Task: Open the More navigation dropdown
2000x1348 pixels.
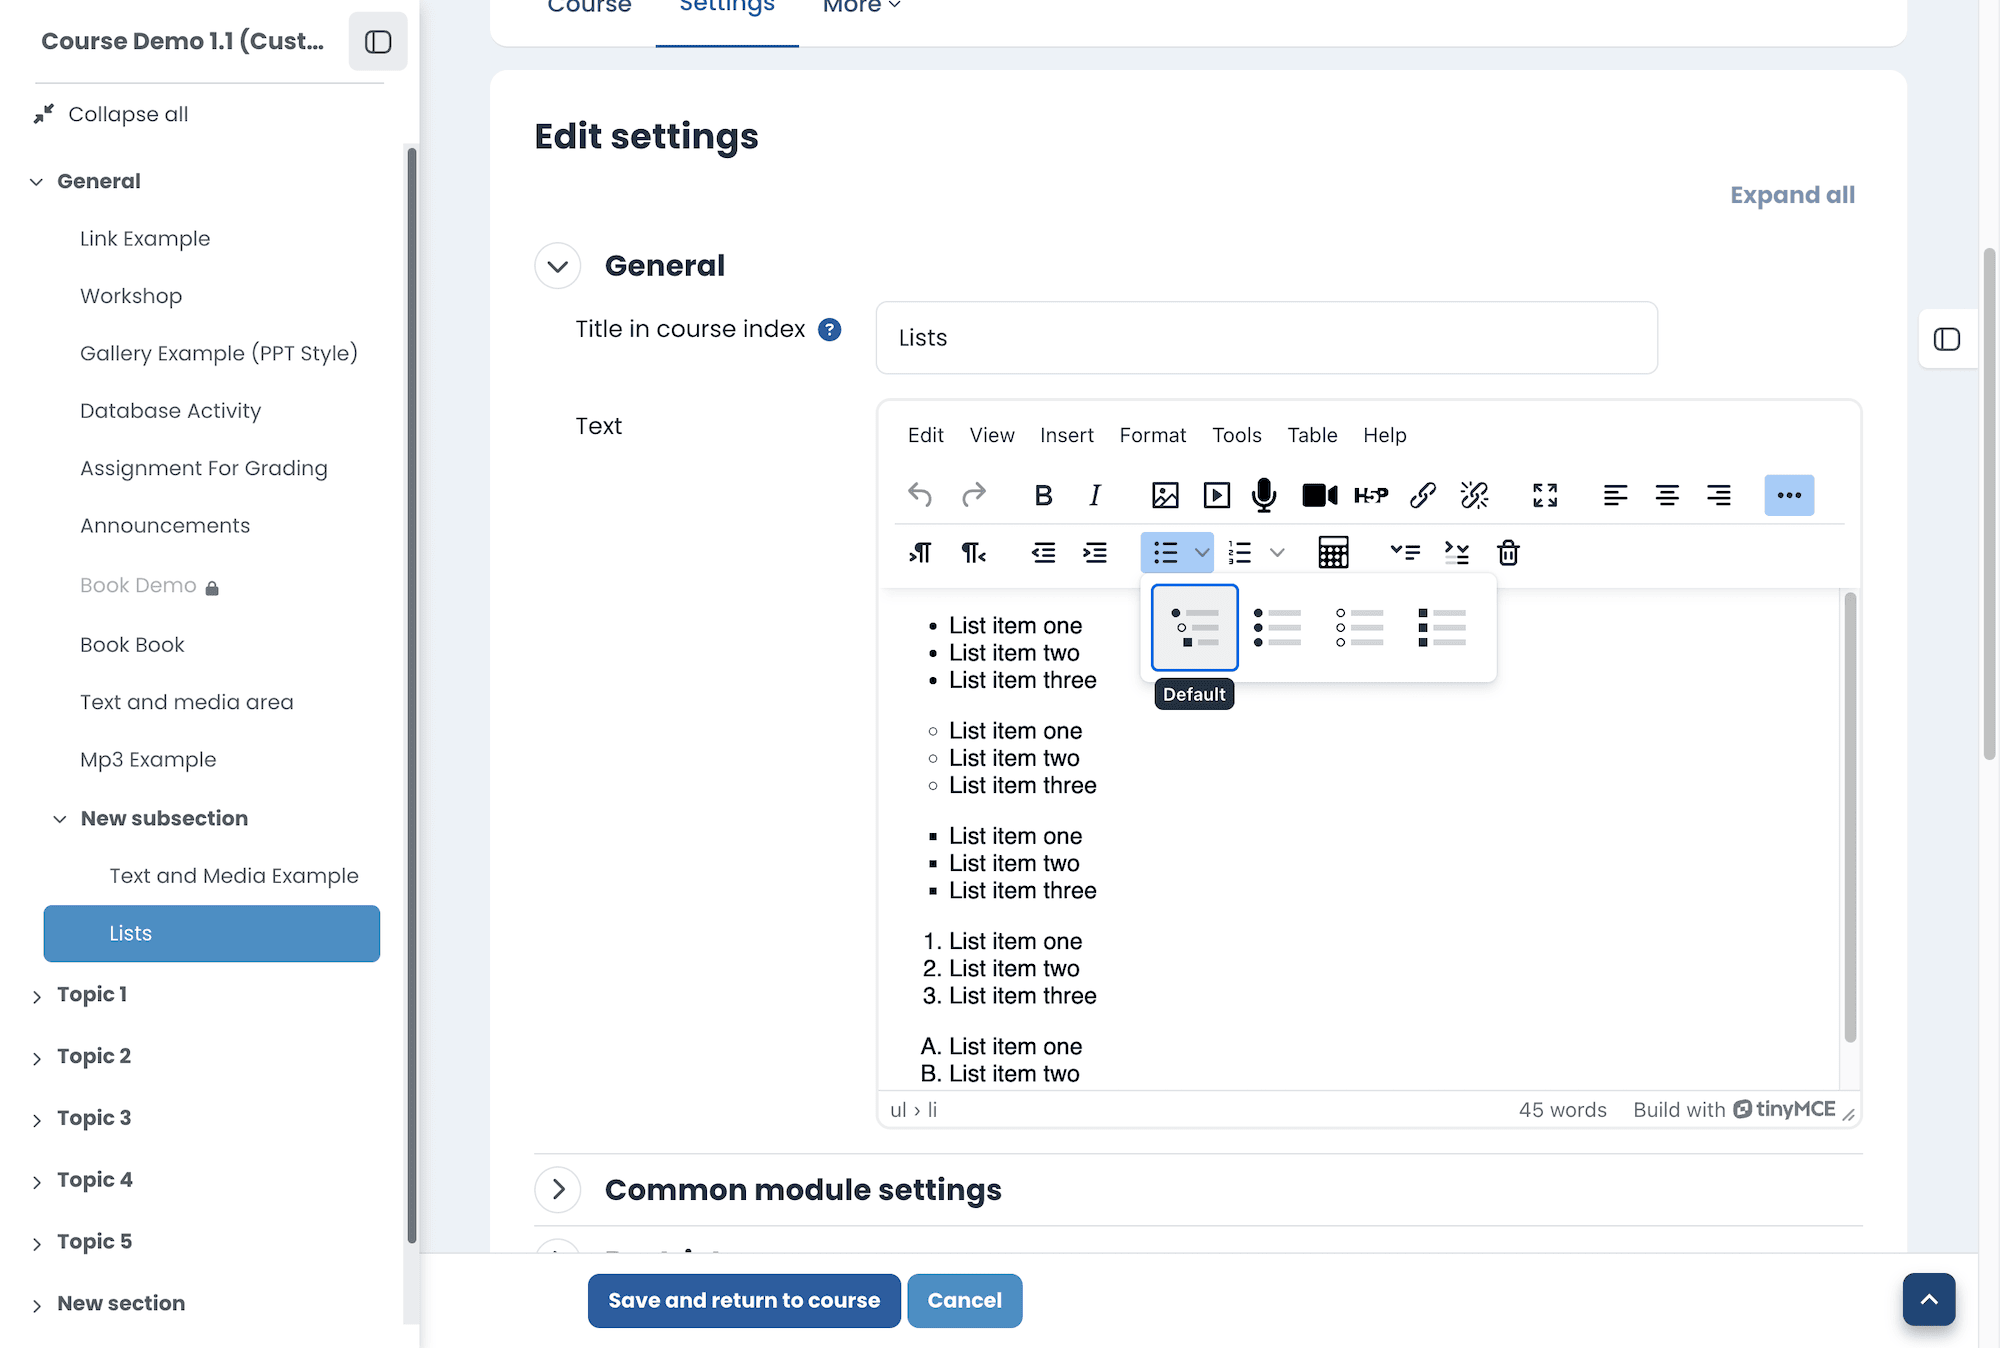Action: (x=861, y=6)
